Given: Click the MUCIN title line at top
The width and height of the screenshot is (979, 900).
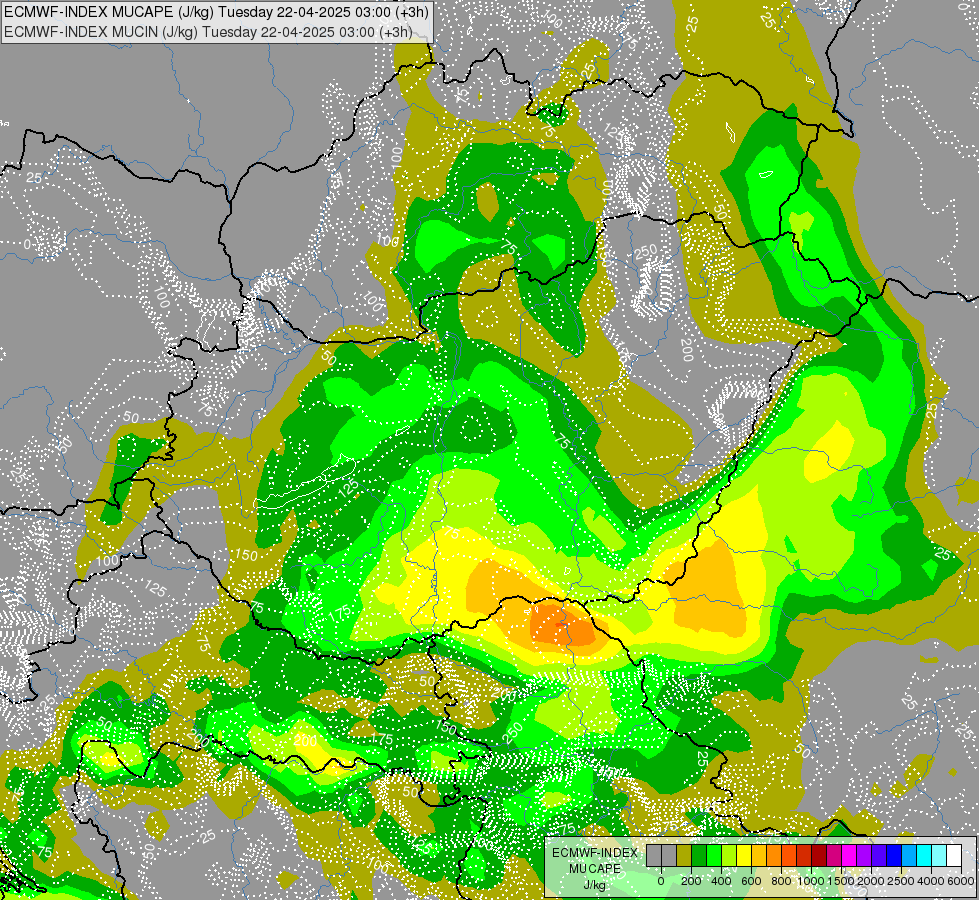Looking at the screenshot, I should 208,32.
